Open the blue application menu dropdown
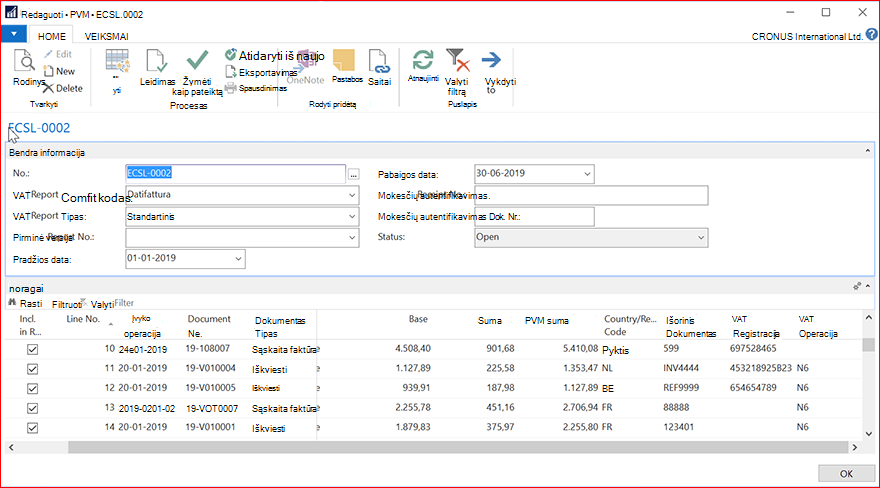This screenshot has width=880, height=488. [x=13, y=34]
